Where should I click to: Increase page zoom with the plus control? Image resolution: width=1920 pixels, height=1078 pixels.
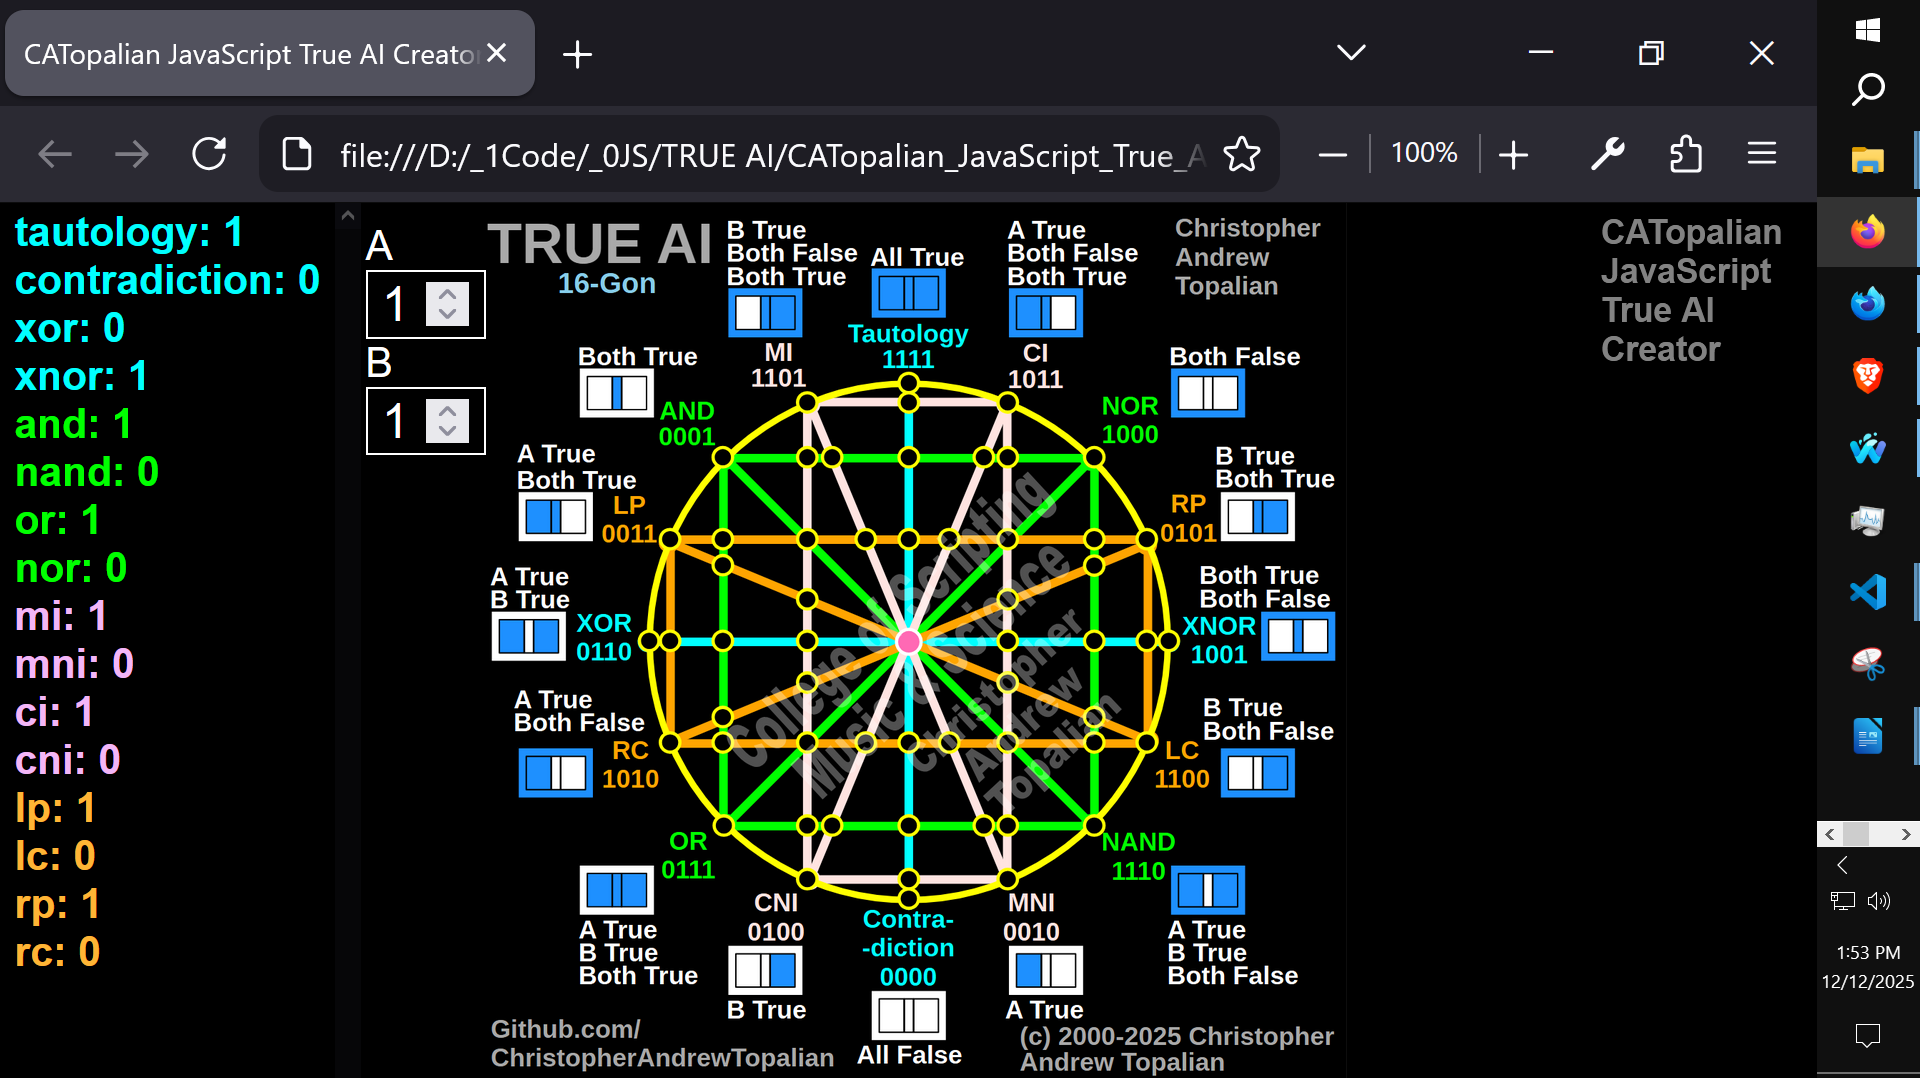click(1513, 154)
